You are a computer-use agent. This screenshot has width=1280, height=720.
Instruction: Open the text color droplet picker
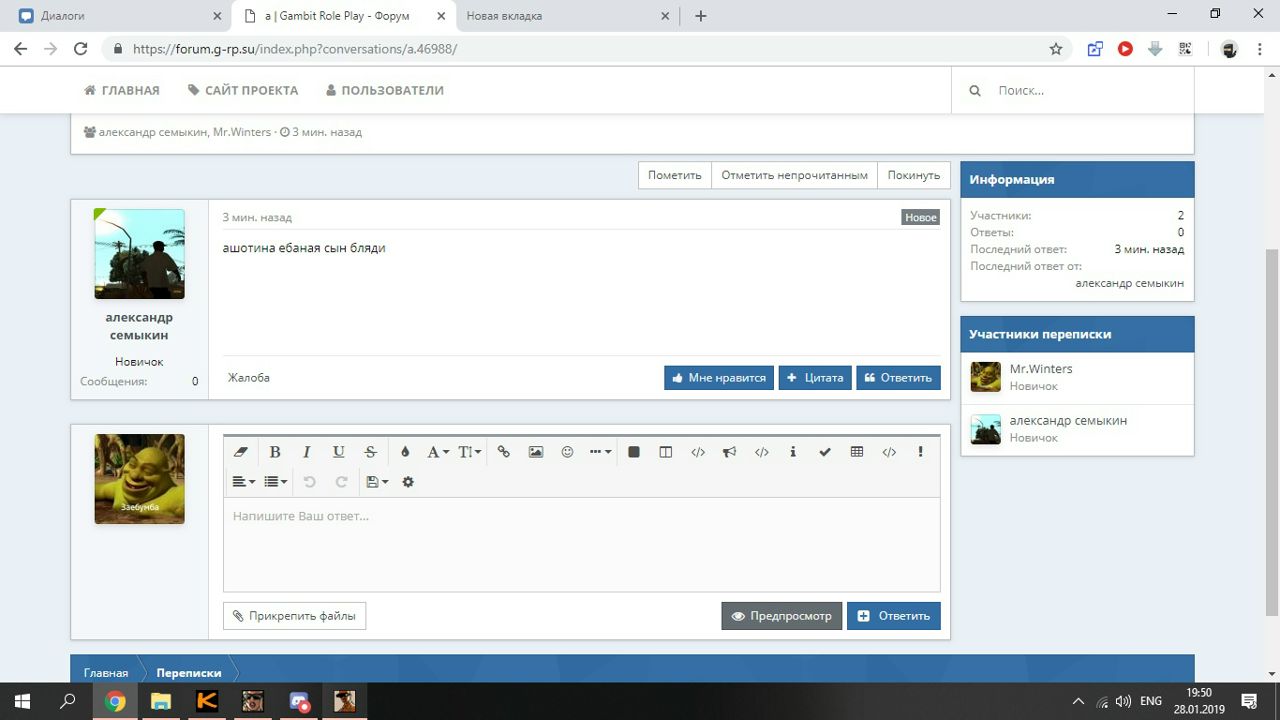[405, 452]
